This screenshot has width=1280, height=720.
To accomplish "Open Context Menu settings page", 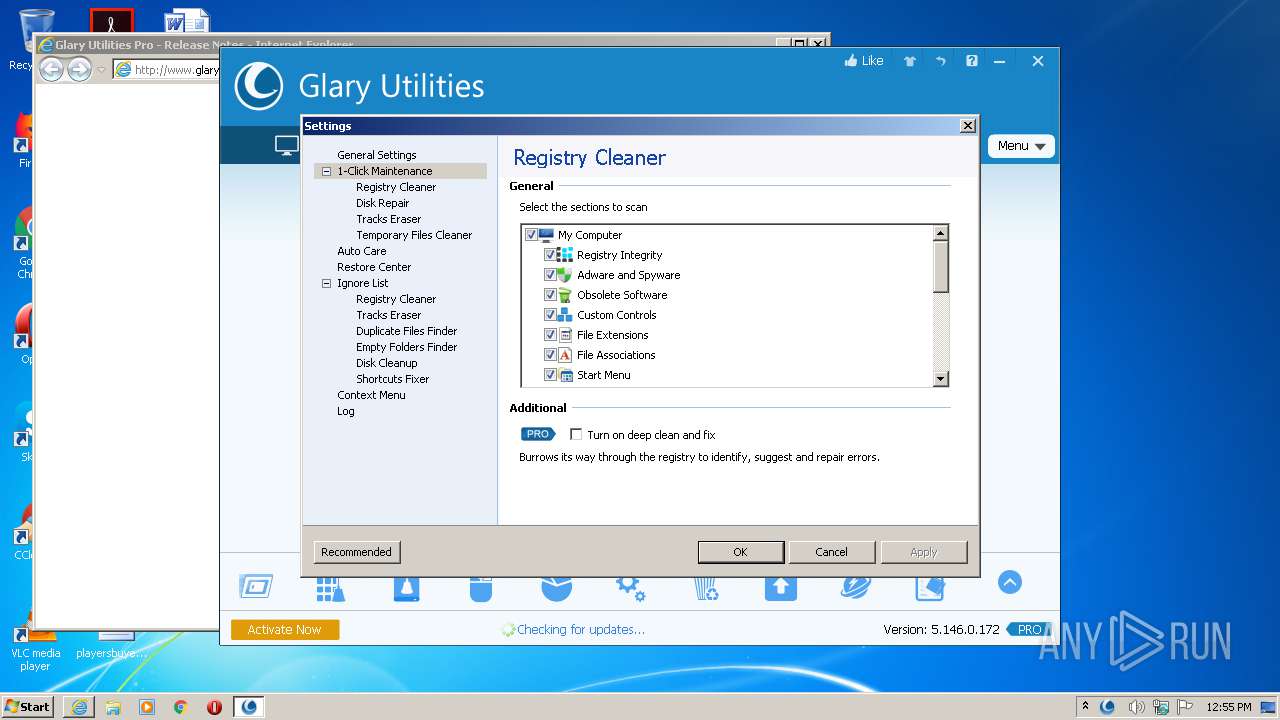I will coord(371,395).
